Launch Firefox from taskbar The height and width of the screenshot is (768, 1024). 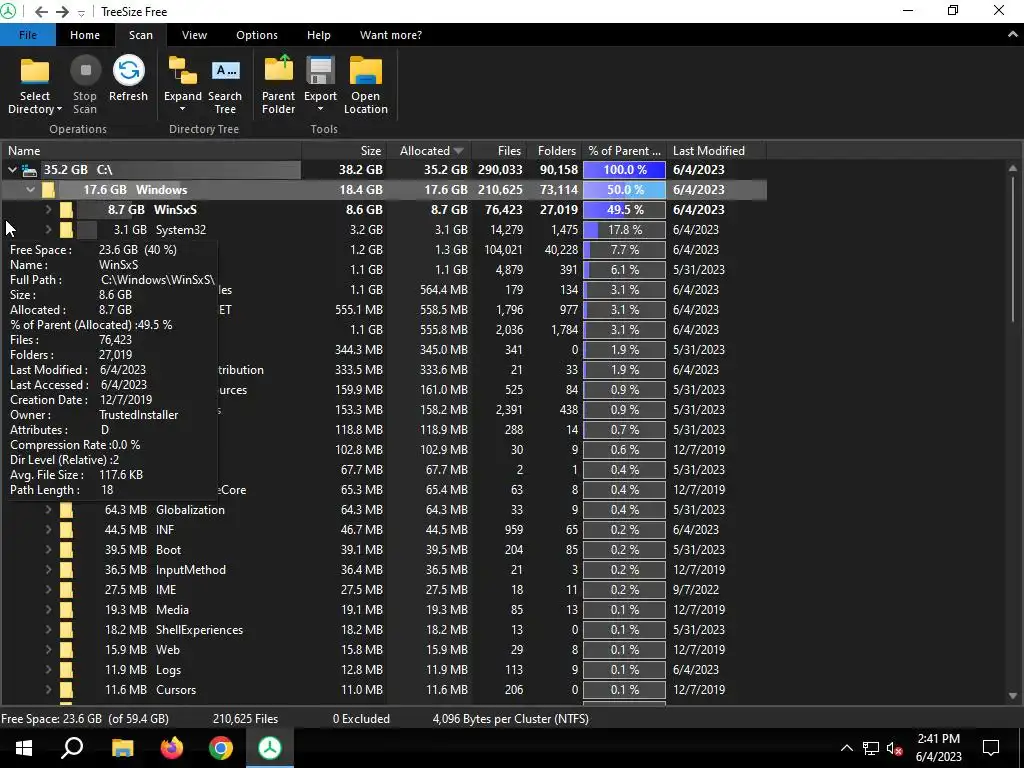click(172, 748)
